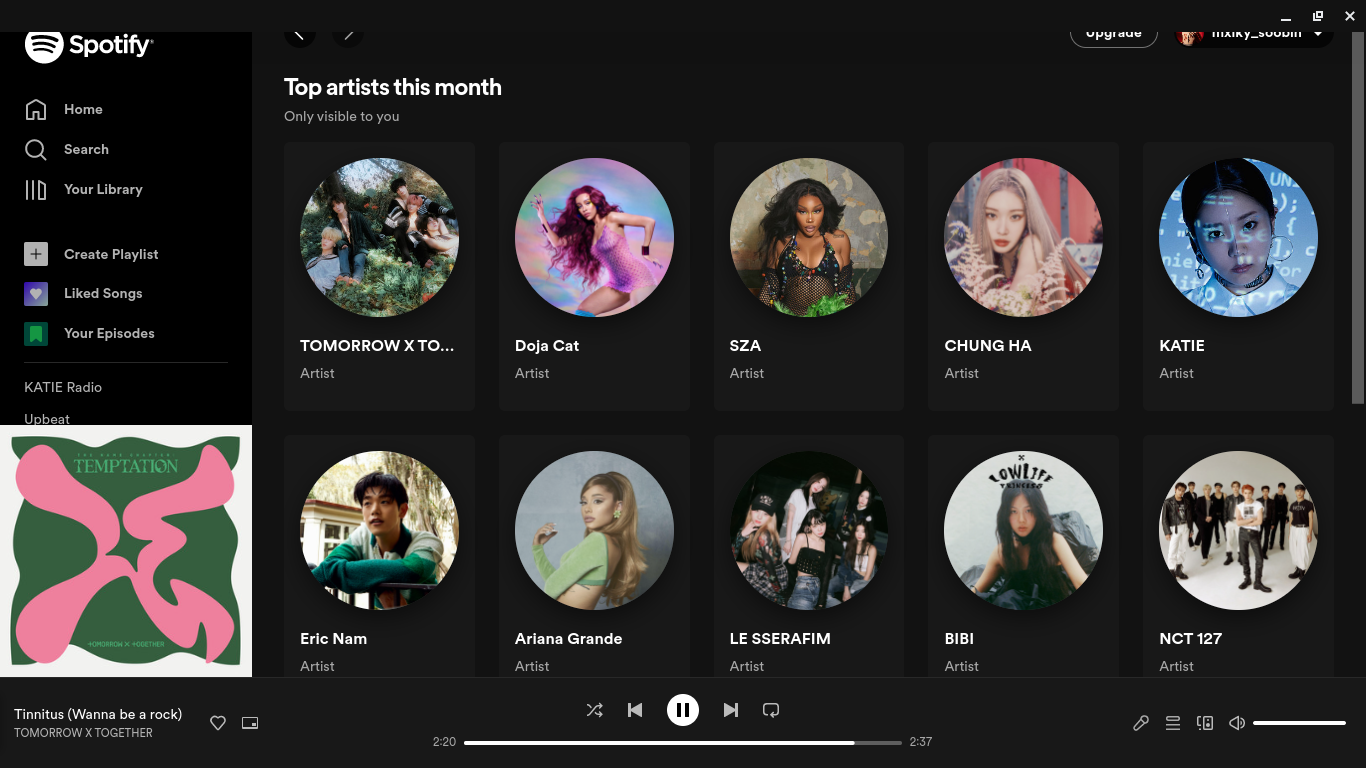Skip to the next track
The width and height of the screenshot is (1366, 768).
pyautogui.click(x=731, y=710)
